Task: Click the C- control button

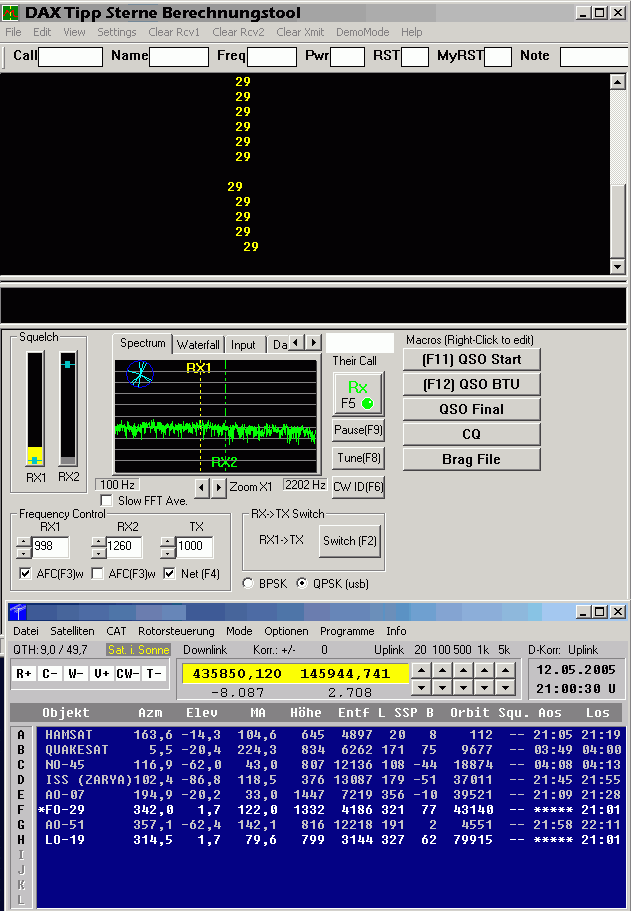Action: [49, 674]
